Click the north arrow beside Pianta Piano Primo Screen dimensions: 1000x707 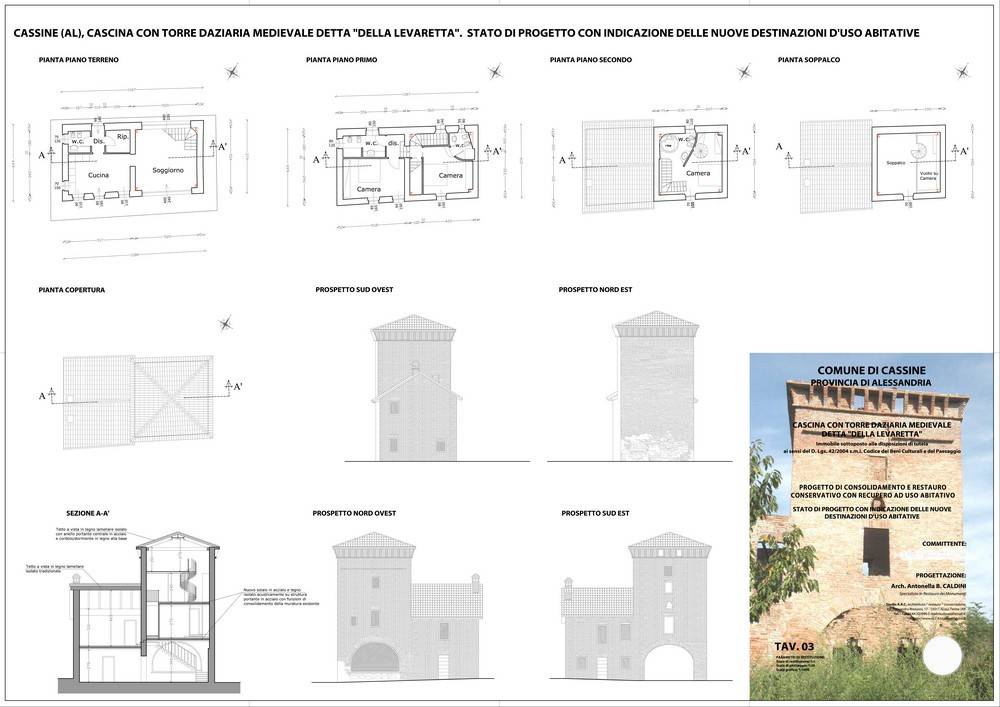495,71
